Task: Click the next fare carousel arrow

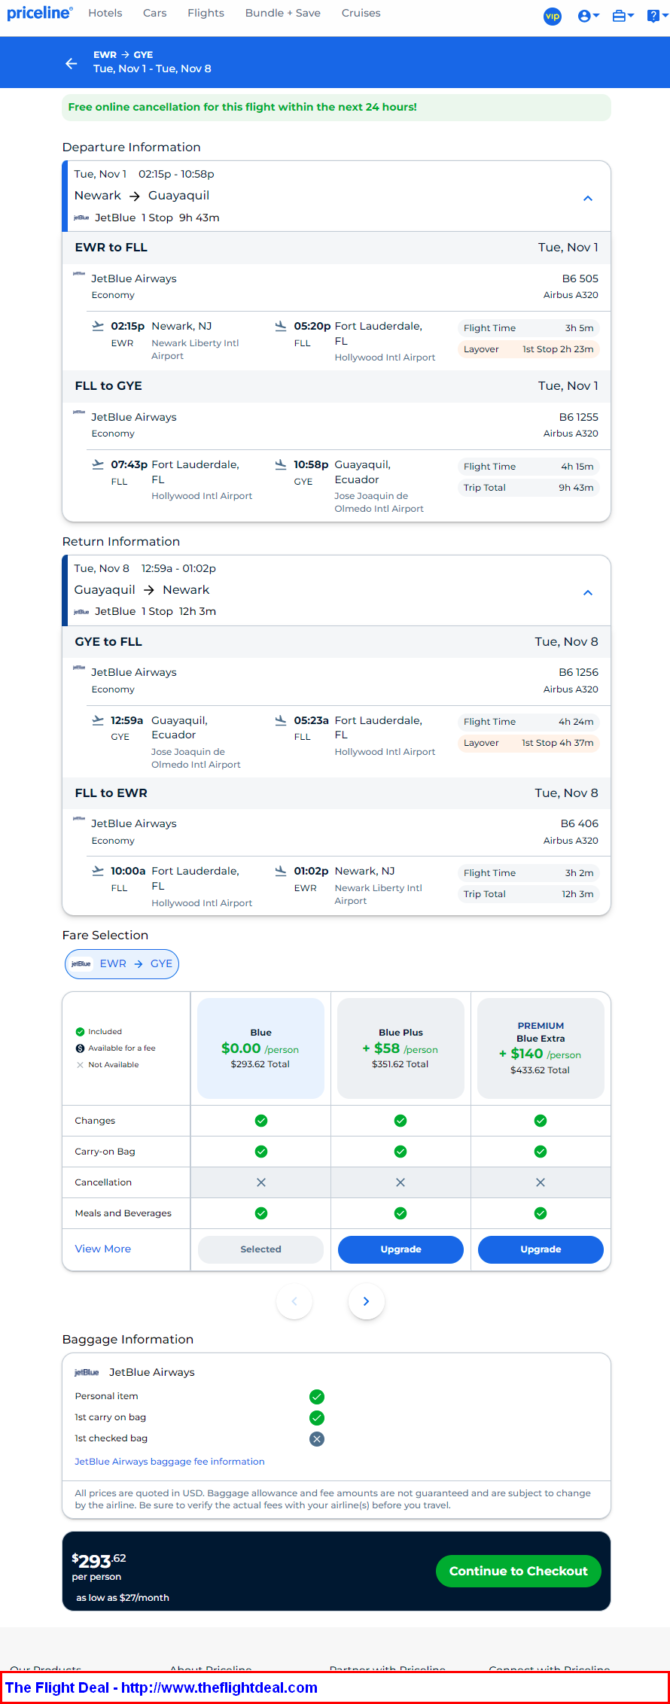Action: point(366,1301)
